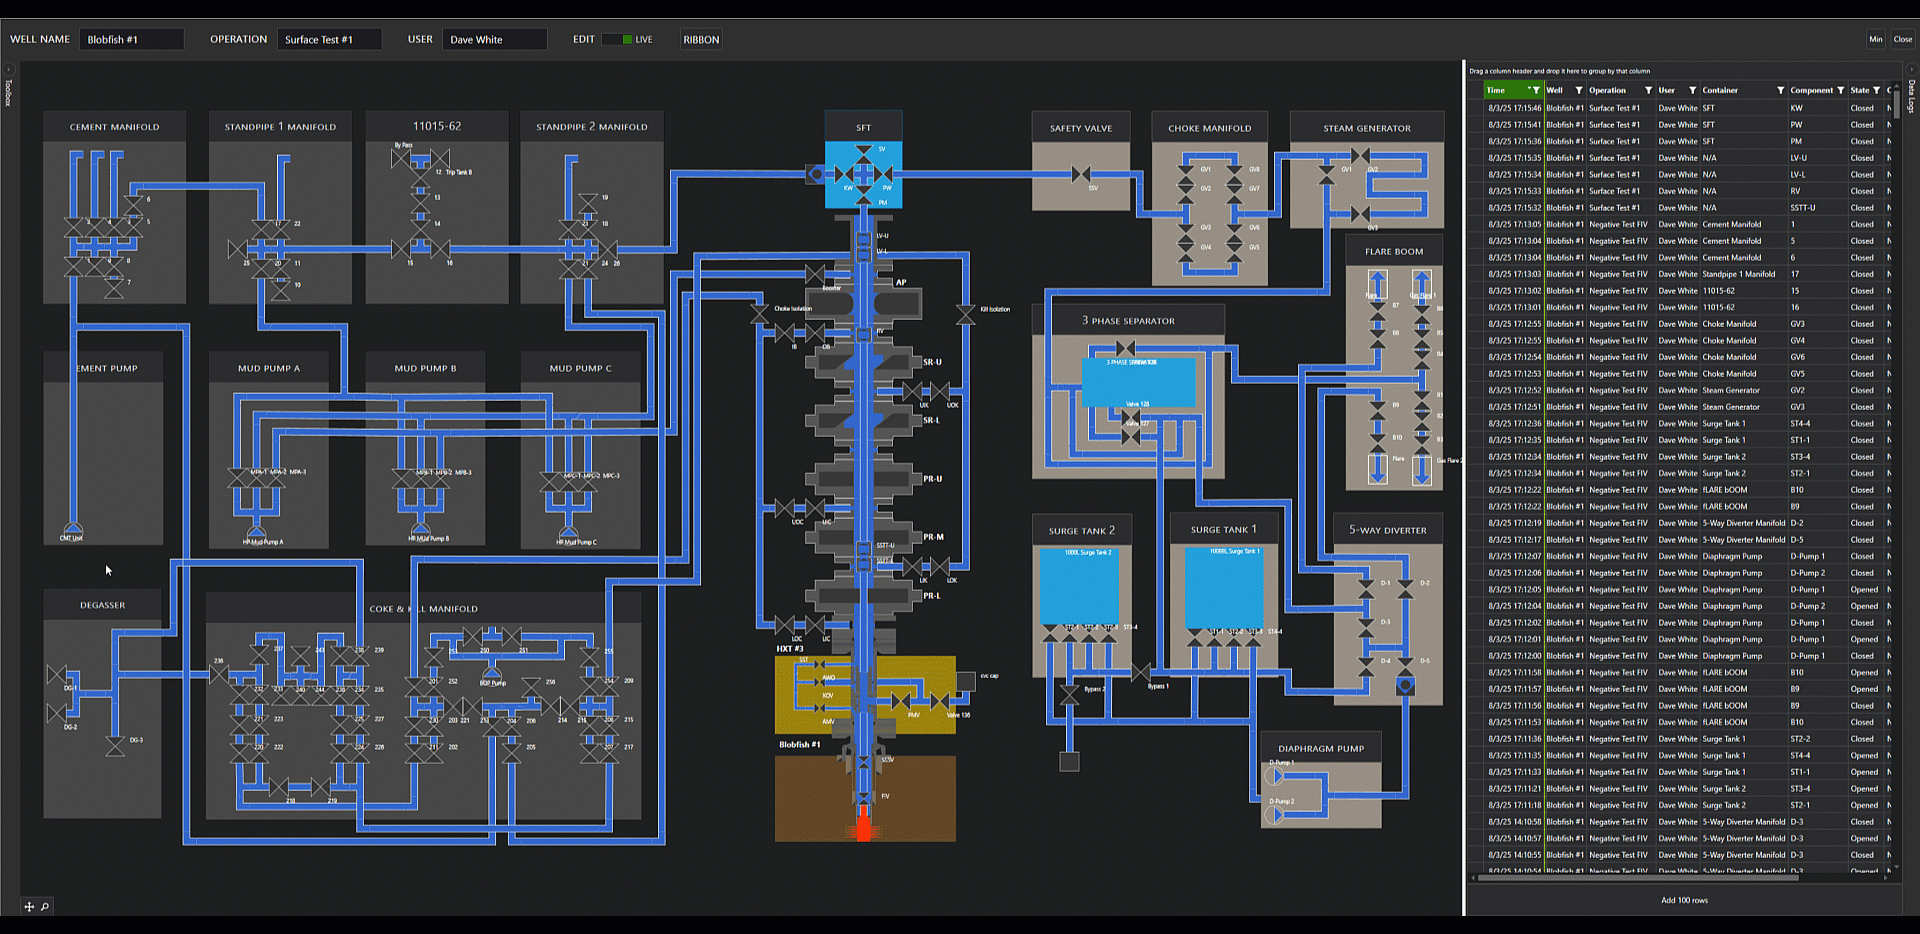
Task: Click the SSV valve in Safety Valve
Action: (x=1081, y=175)
